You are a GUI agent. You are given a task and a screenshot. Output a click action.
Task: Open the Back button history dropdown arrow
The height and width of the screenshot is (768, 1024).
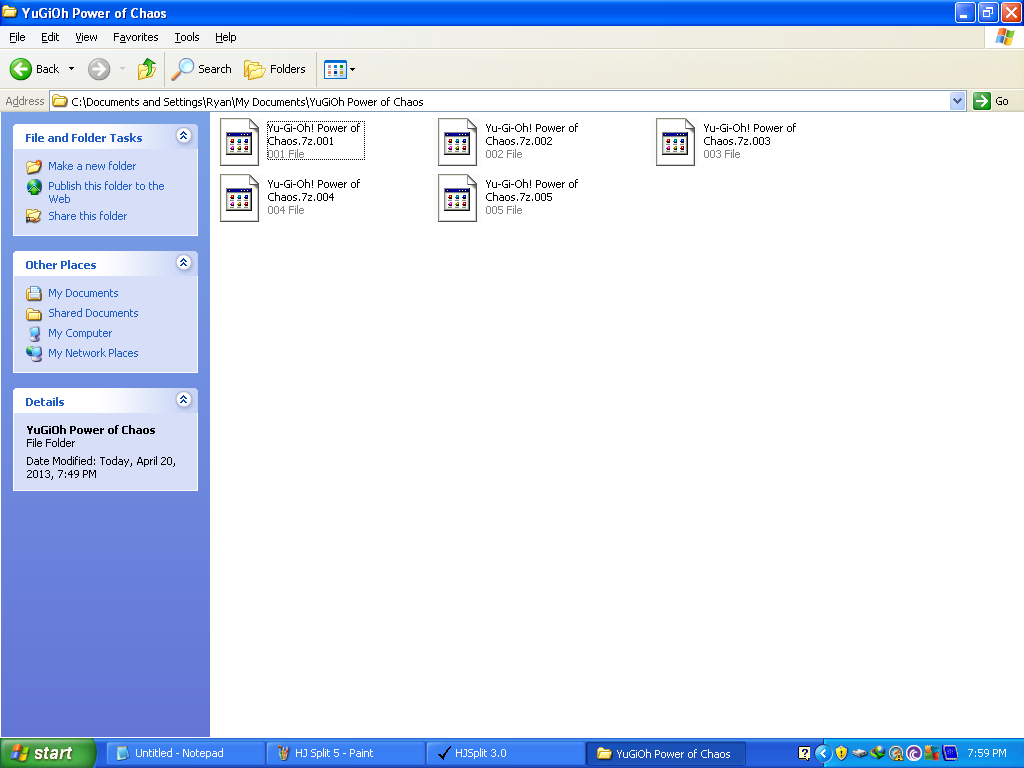click(71, 69)
